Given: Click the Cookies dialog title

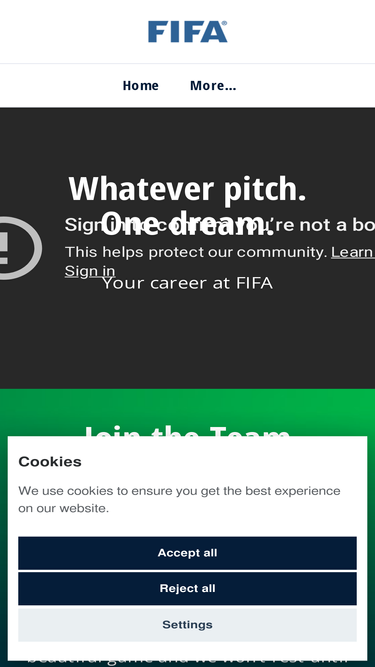Looking at the screenshot, I should [x=50, y=462].
